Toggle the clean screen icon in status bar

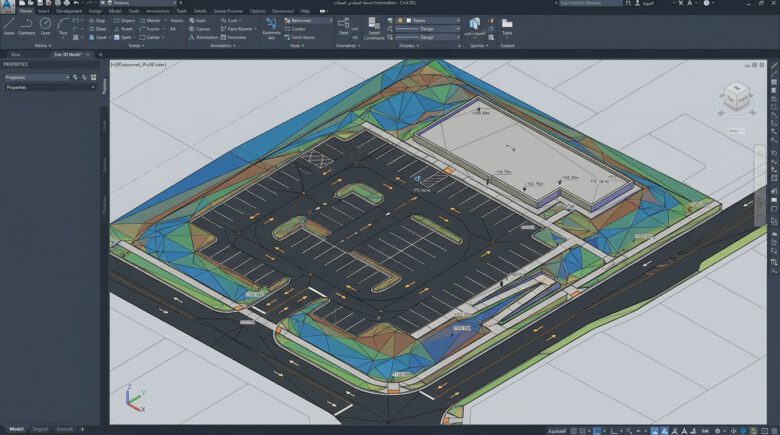point(765,431)
